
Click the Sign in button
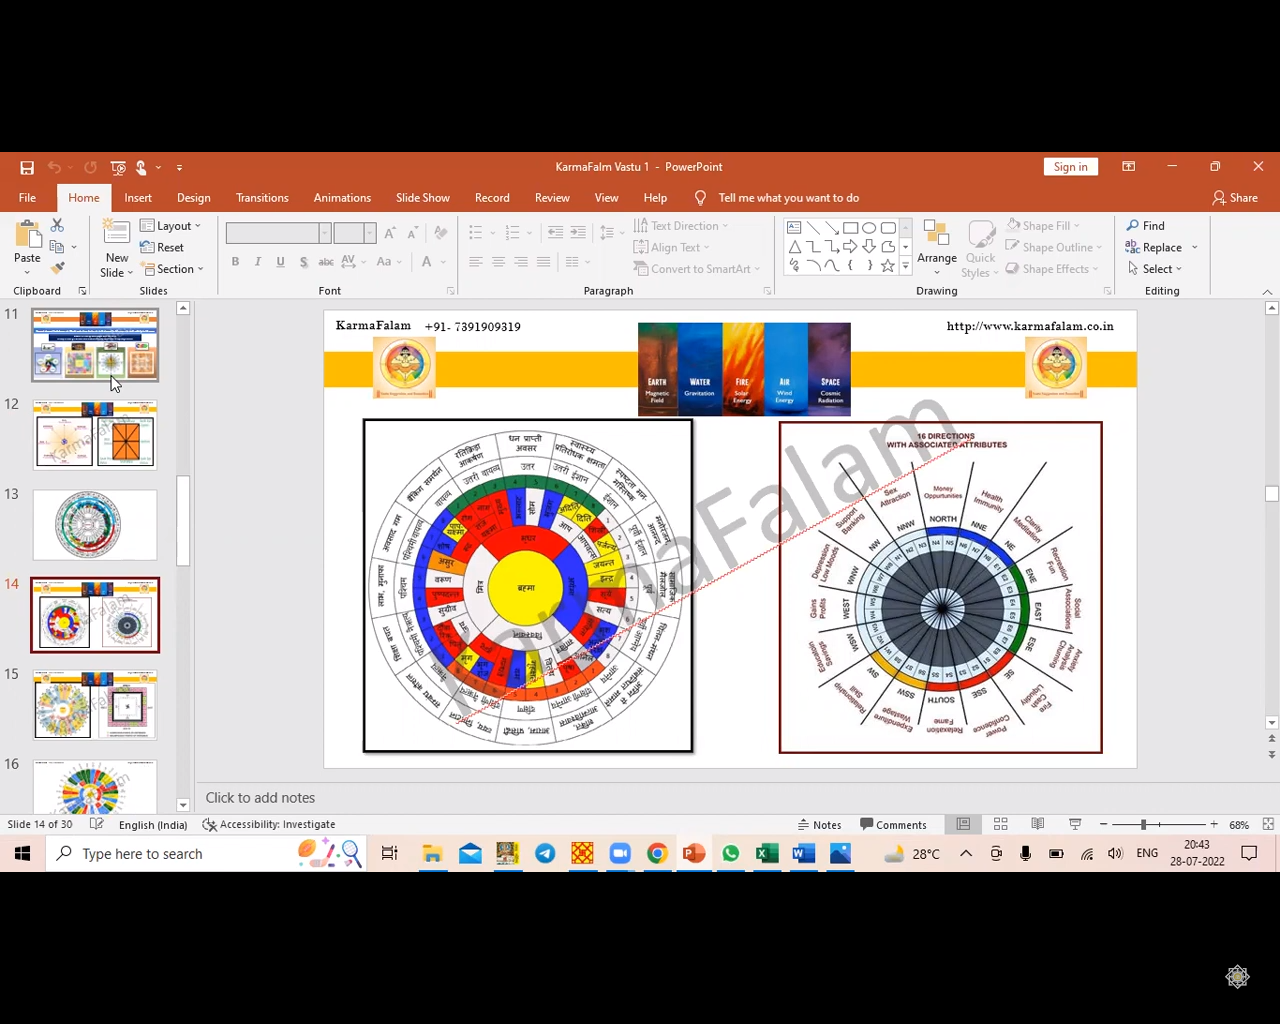click(1070, 167)
